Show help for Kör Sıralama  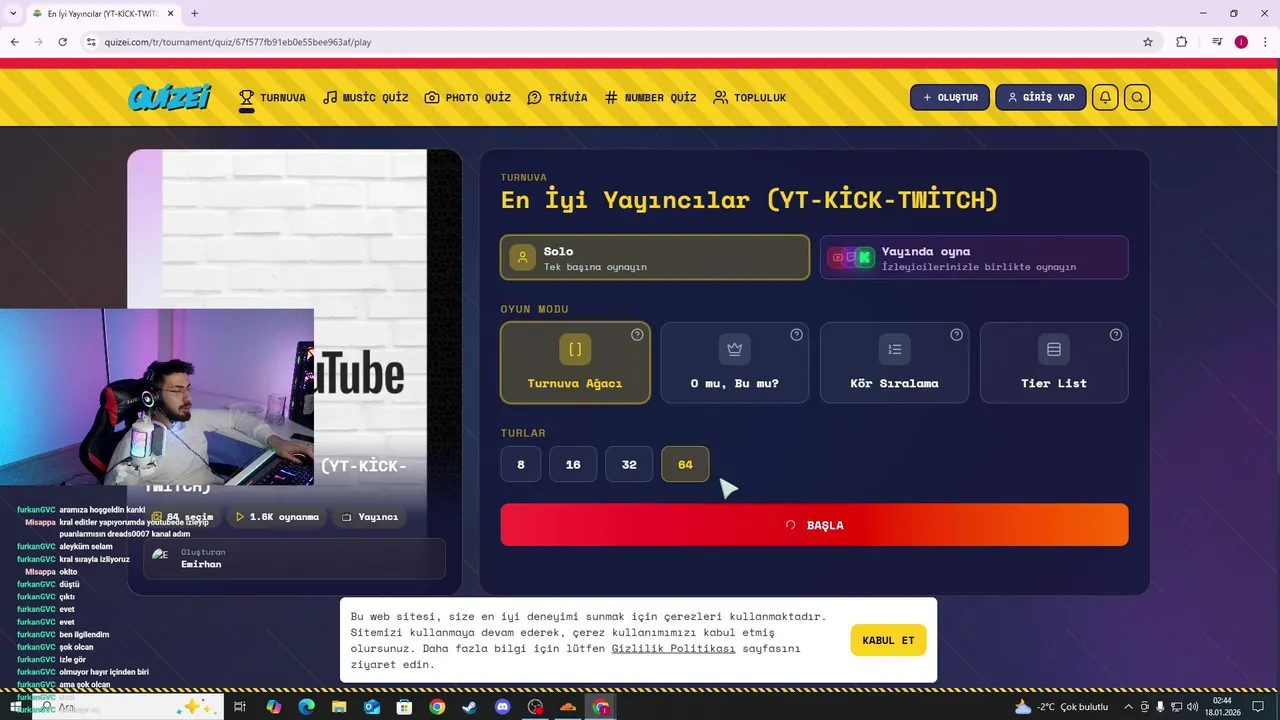(x=956, y=335)
